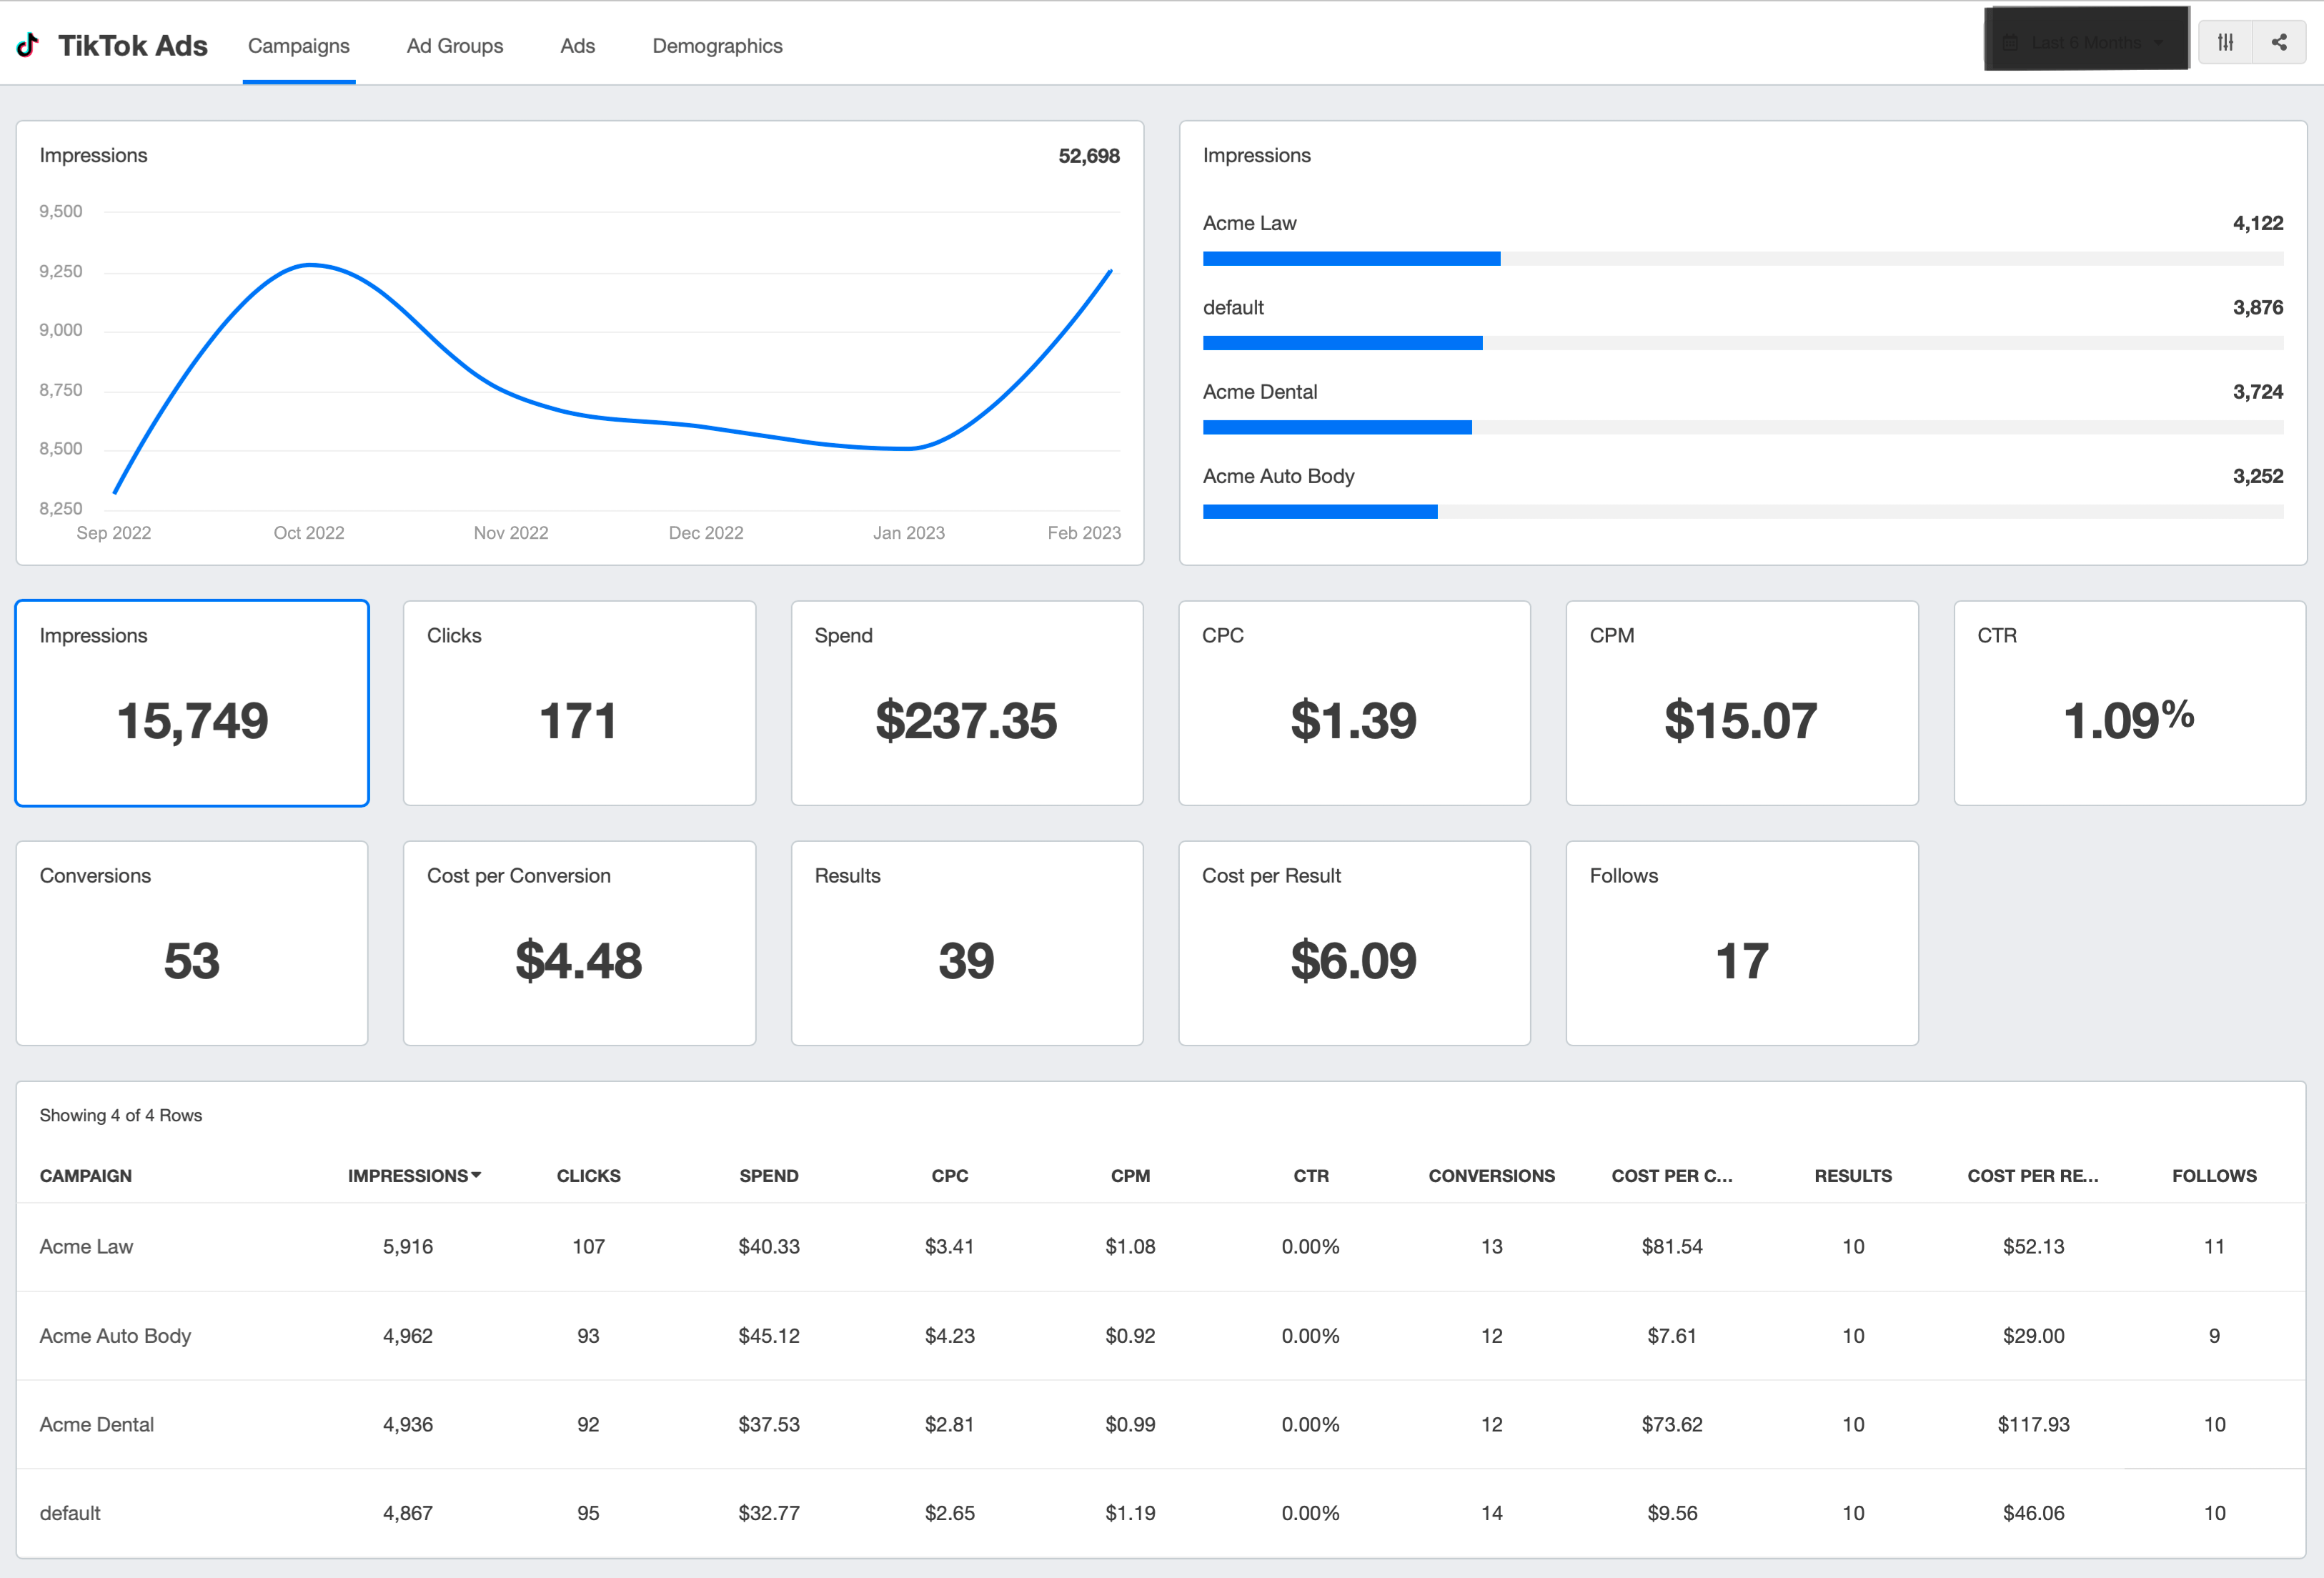Click the Acme Auto Body impressions bar

tap(1320, 512)
